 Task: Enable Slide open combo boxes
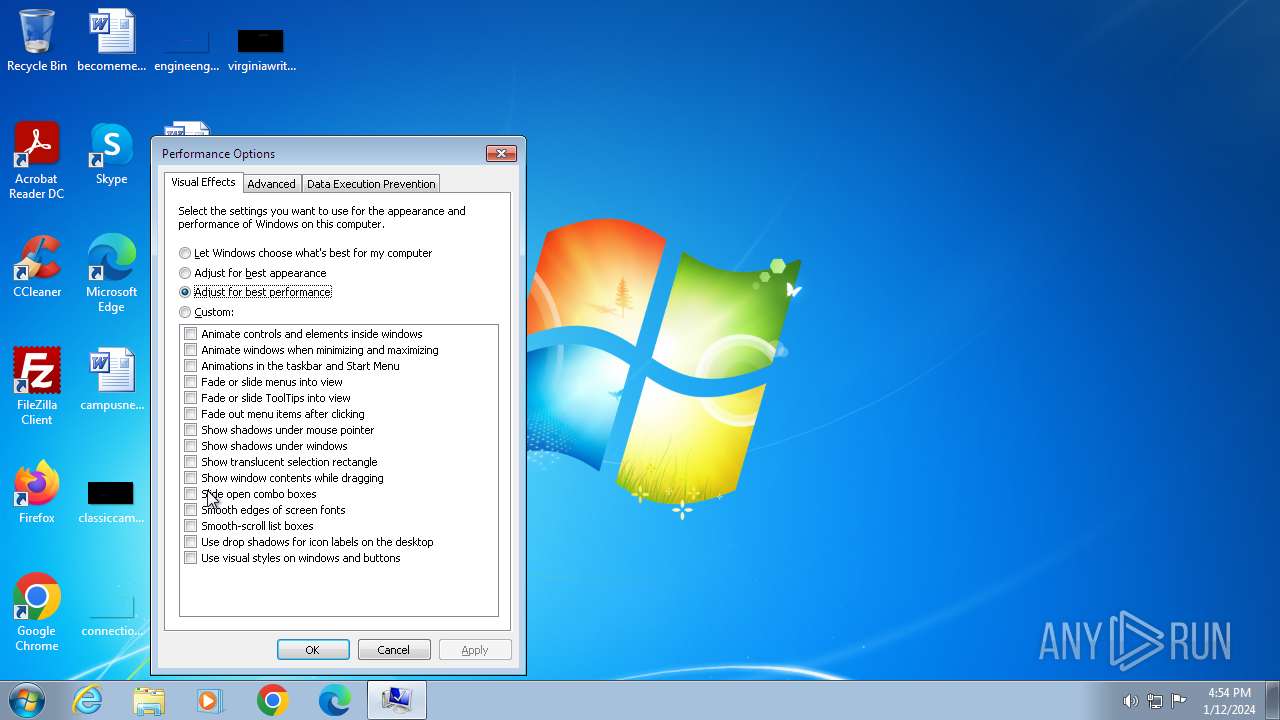pos(191,494)
